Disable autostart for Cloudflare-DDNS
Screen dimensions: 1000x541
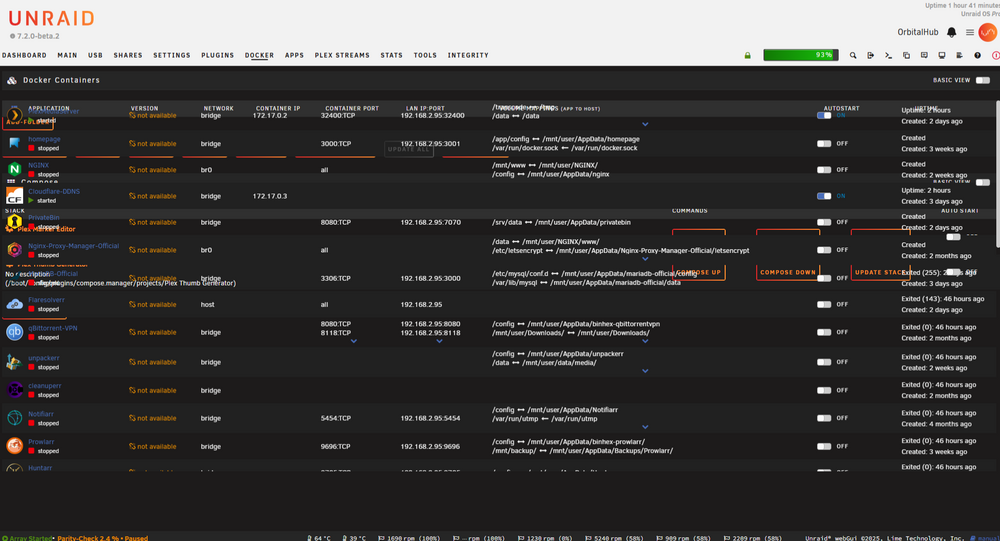tap(824, 196)
